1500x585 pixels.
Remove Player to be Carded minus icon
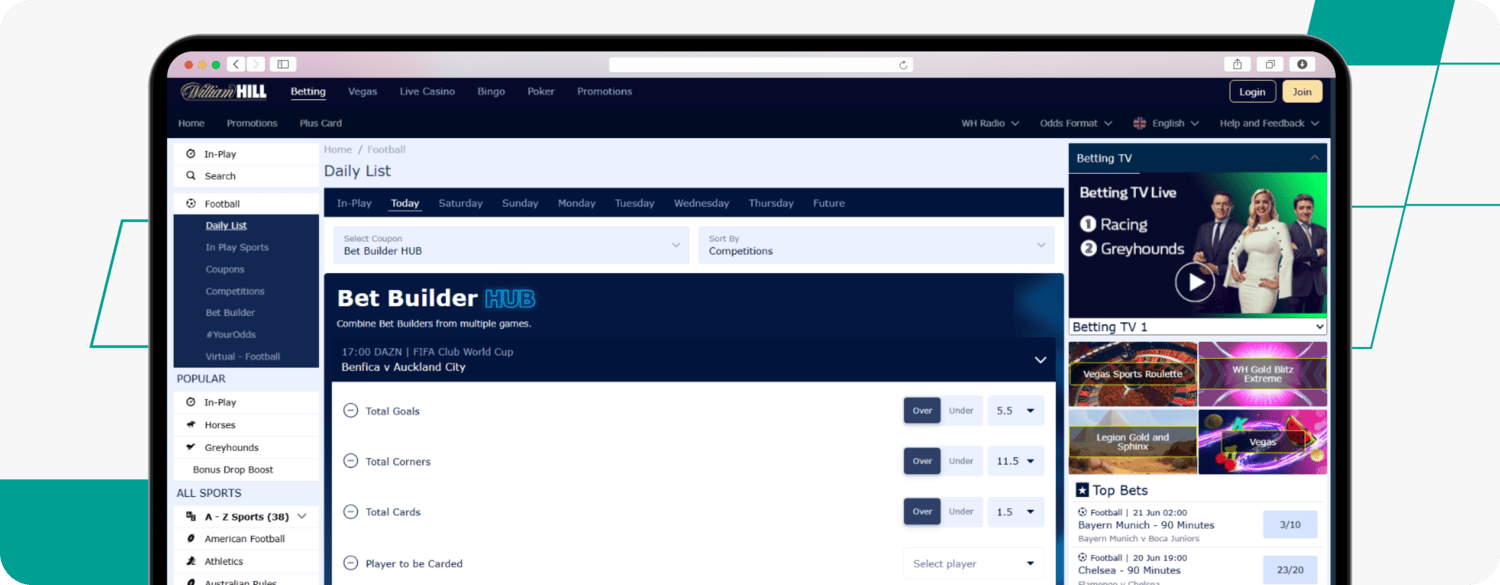click(351, 563)
